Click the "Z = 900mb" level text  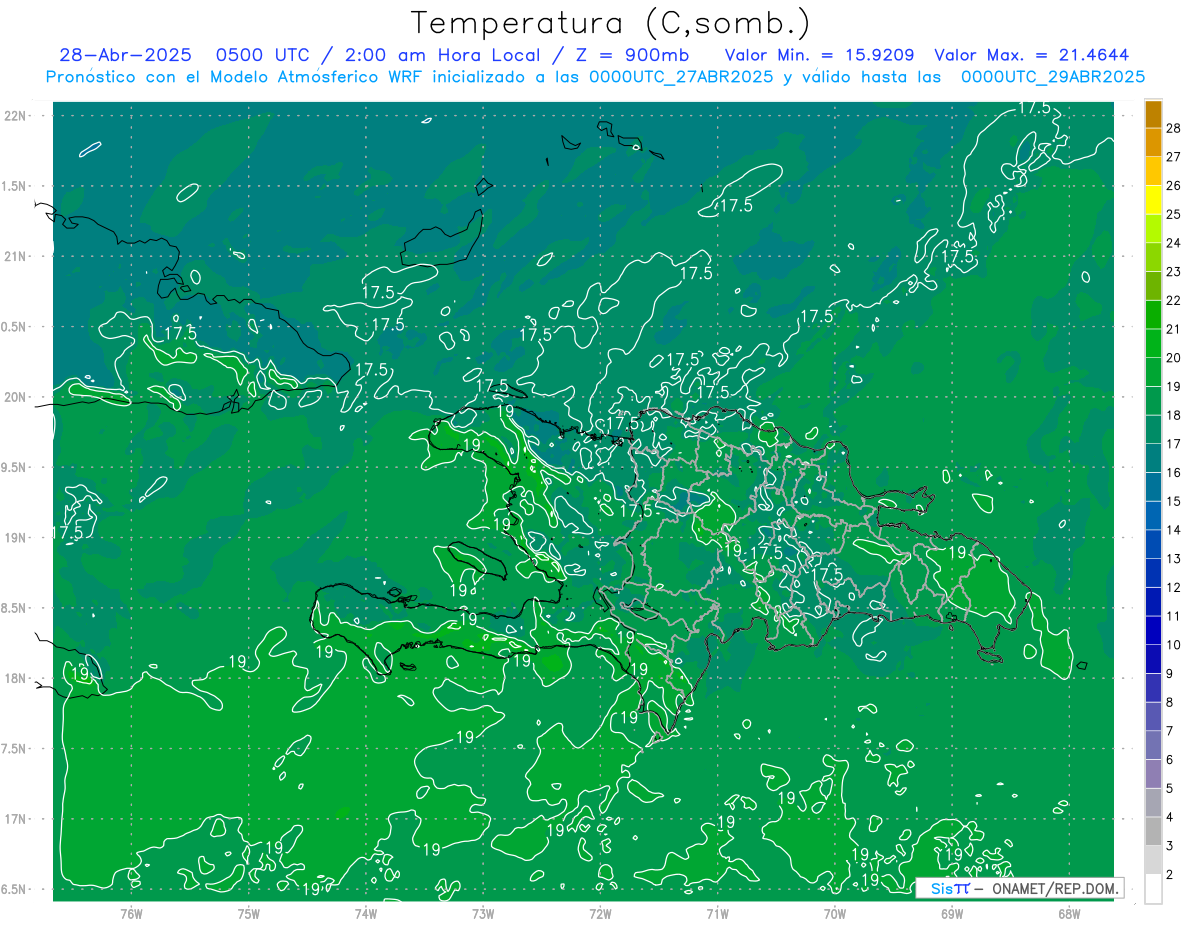coord(634,55)
